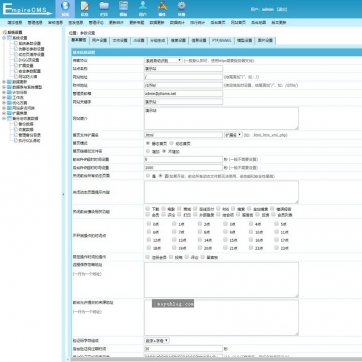Click the 版本更新 link in toolbar

(278, 23)
